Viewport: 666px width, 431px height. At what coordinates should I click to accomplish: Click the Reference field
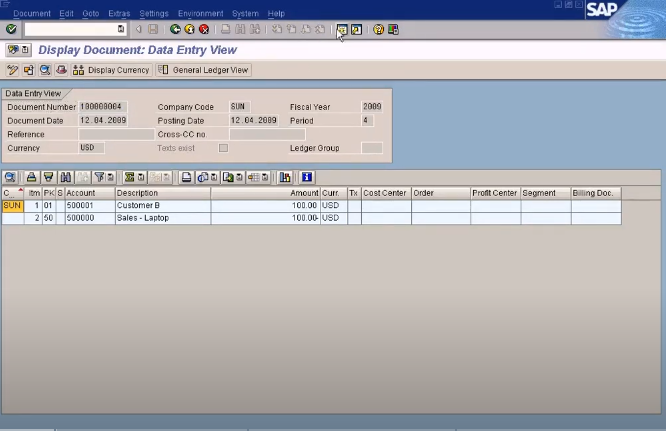[x=116, y=134]
